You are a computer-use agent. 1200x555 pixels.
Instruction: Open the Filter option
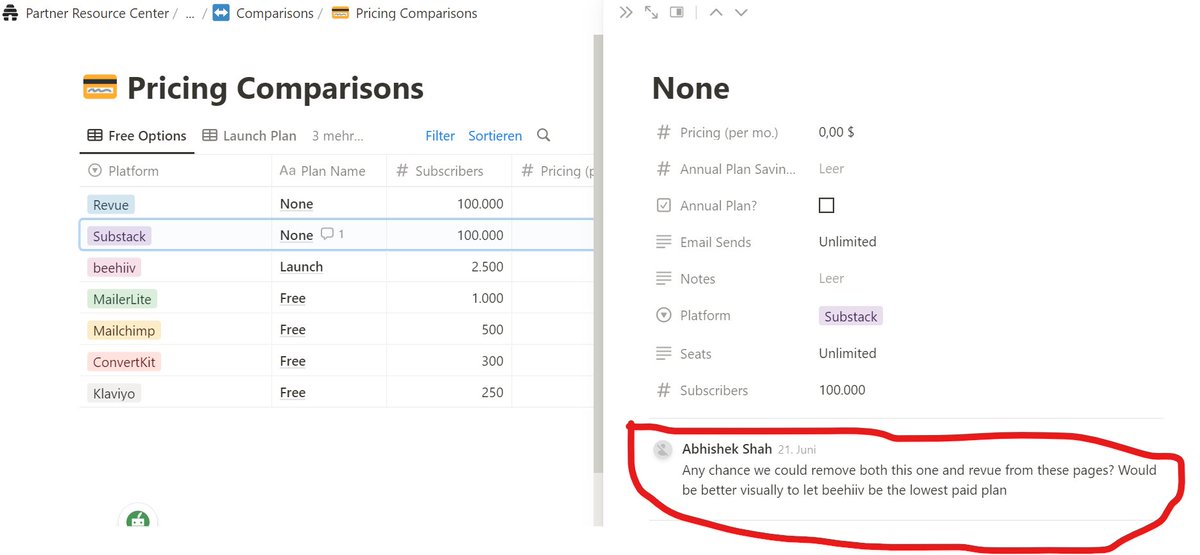pos(440,136)
